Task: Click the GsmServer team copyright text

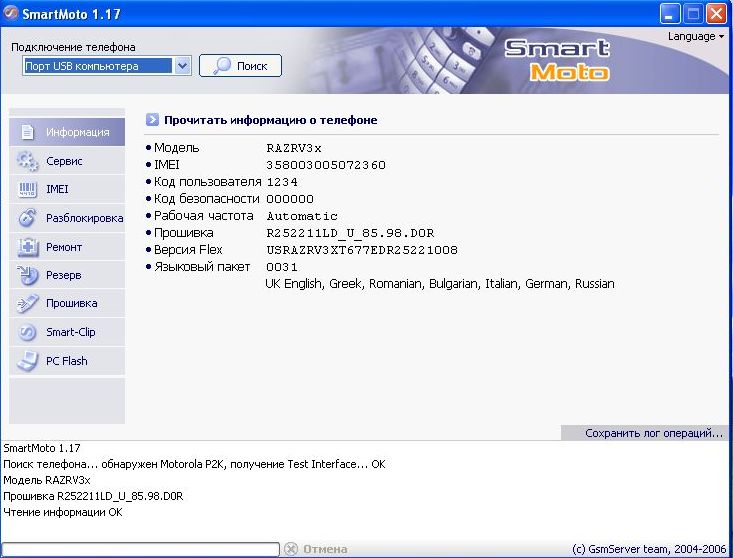Action: click(649, 549)
